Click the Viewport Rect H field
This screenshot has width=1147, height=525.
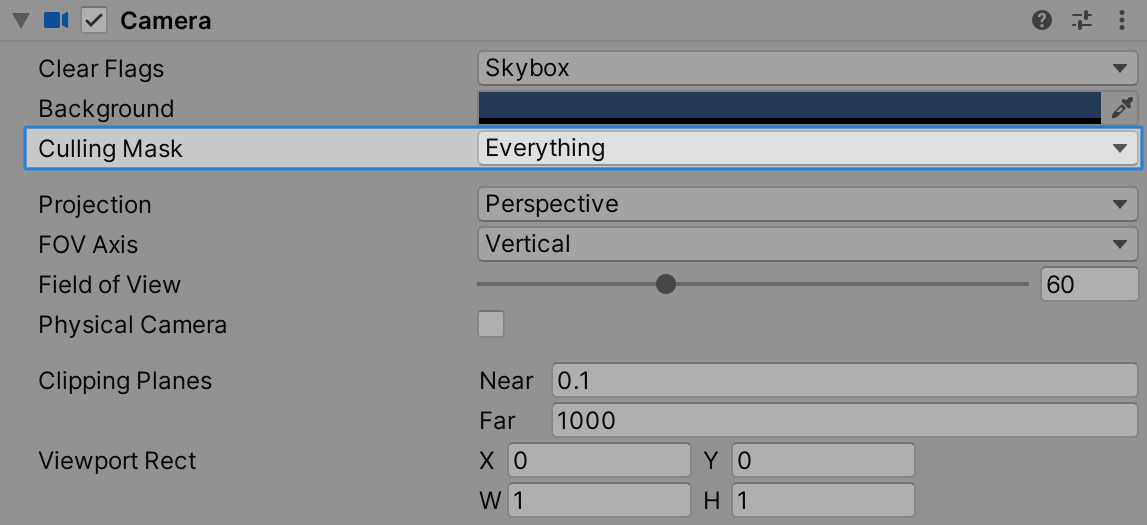click(822, 500)
